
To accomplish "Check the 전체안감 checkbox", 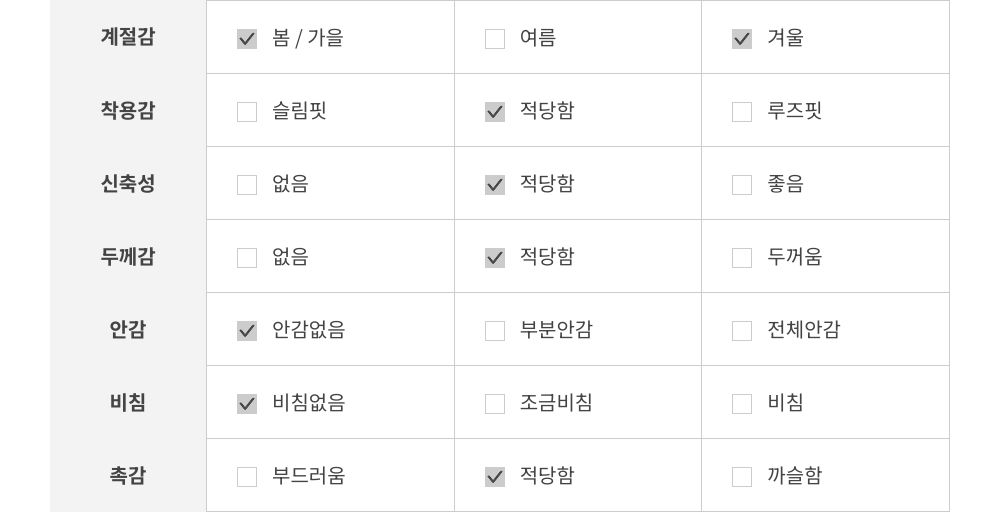I will (x=742, y=331).
